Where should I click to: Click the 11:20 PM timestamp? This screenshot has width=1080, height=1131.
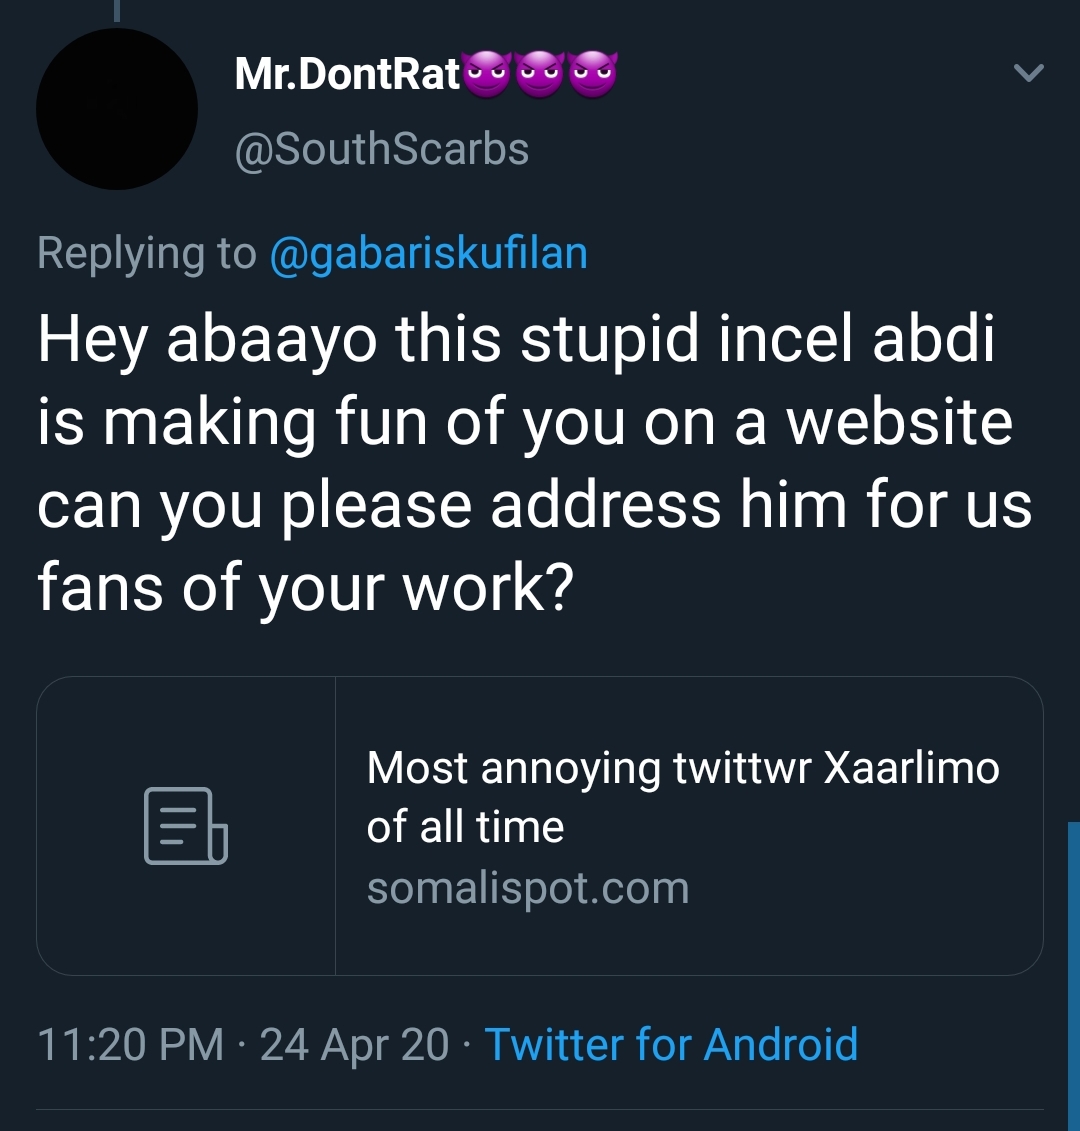pos(131,1044)
